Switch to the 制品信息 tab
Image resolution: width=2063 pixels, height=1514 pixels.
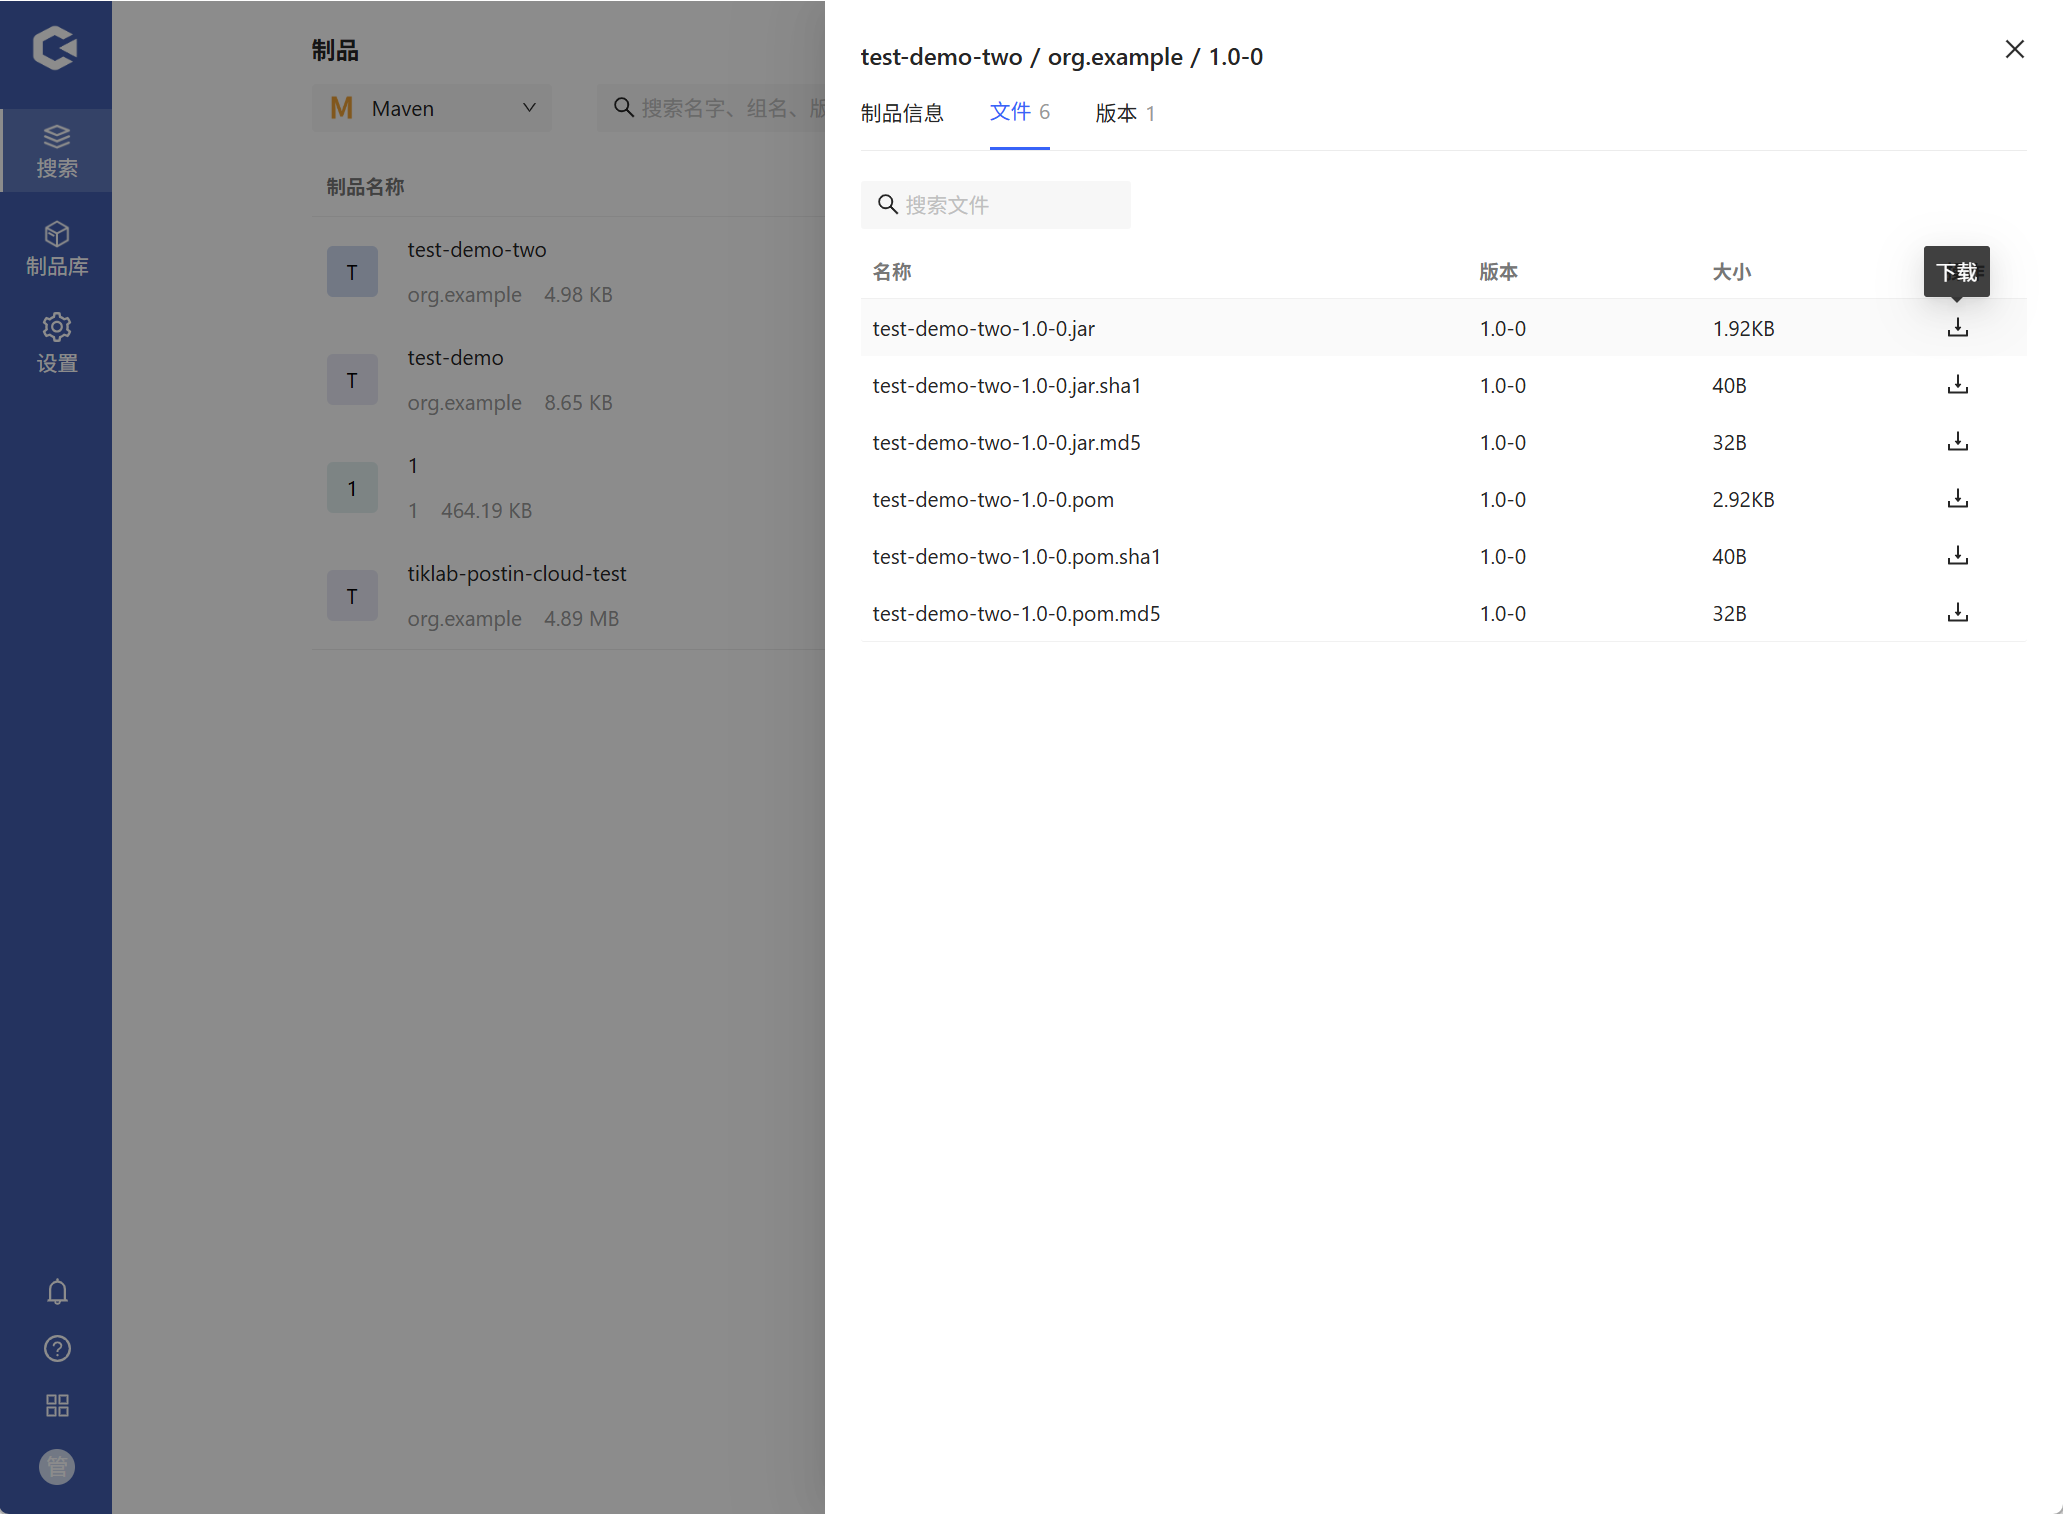[902, 113]
